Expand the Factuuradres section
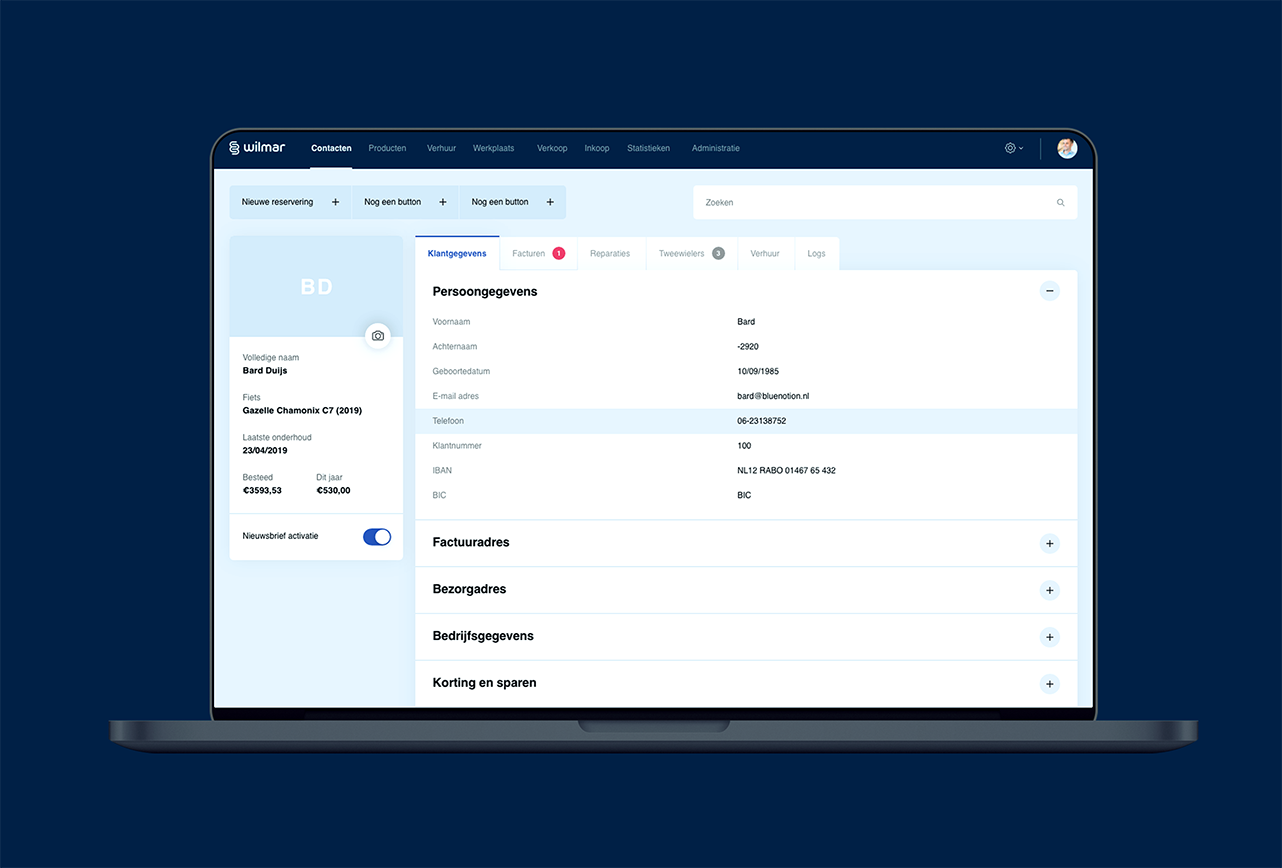The height and width of the screenshot is (868, 1282). pyautogui.click(x=1050, y=544)
